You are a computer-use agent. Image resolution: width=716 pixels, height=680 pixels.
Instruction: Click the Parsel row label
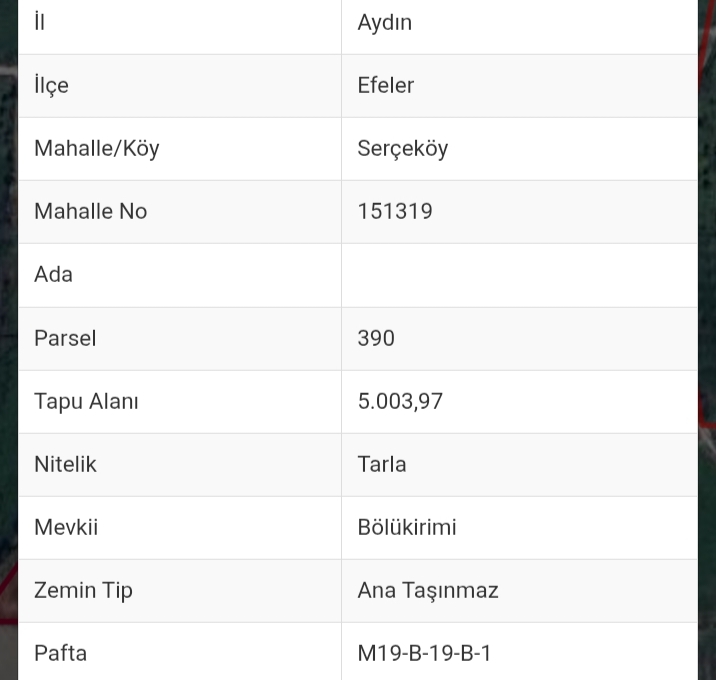point(65,338)
